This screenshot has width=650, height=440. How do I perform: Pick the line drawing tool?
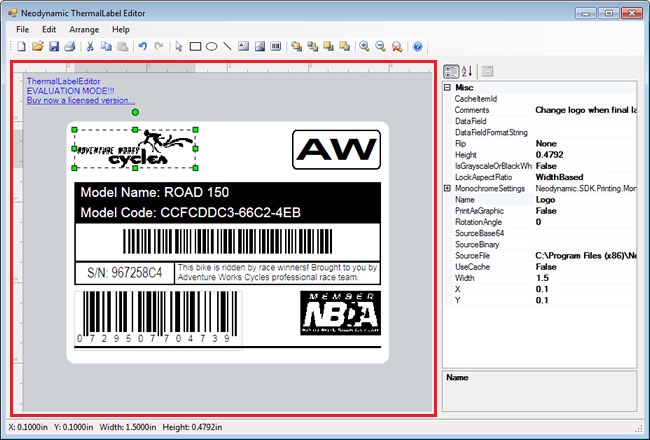(227, 46)
